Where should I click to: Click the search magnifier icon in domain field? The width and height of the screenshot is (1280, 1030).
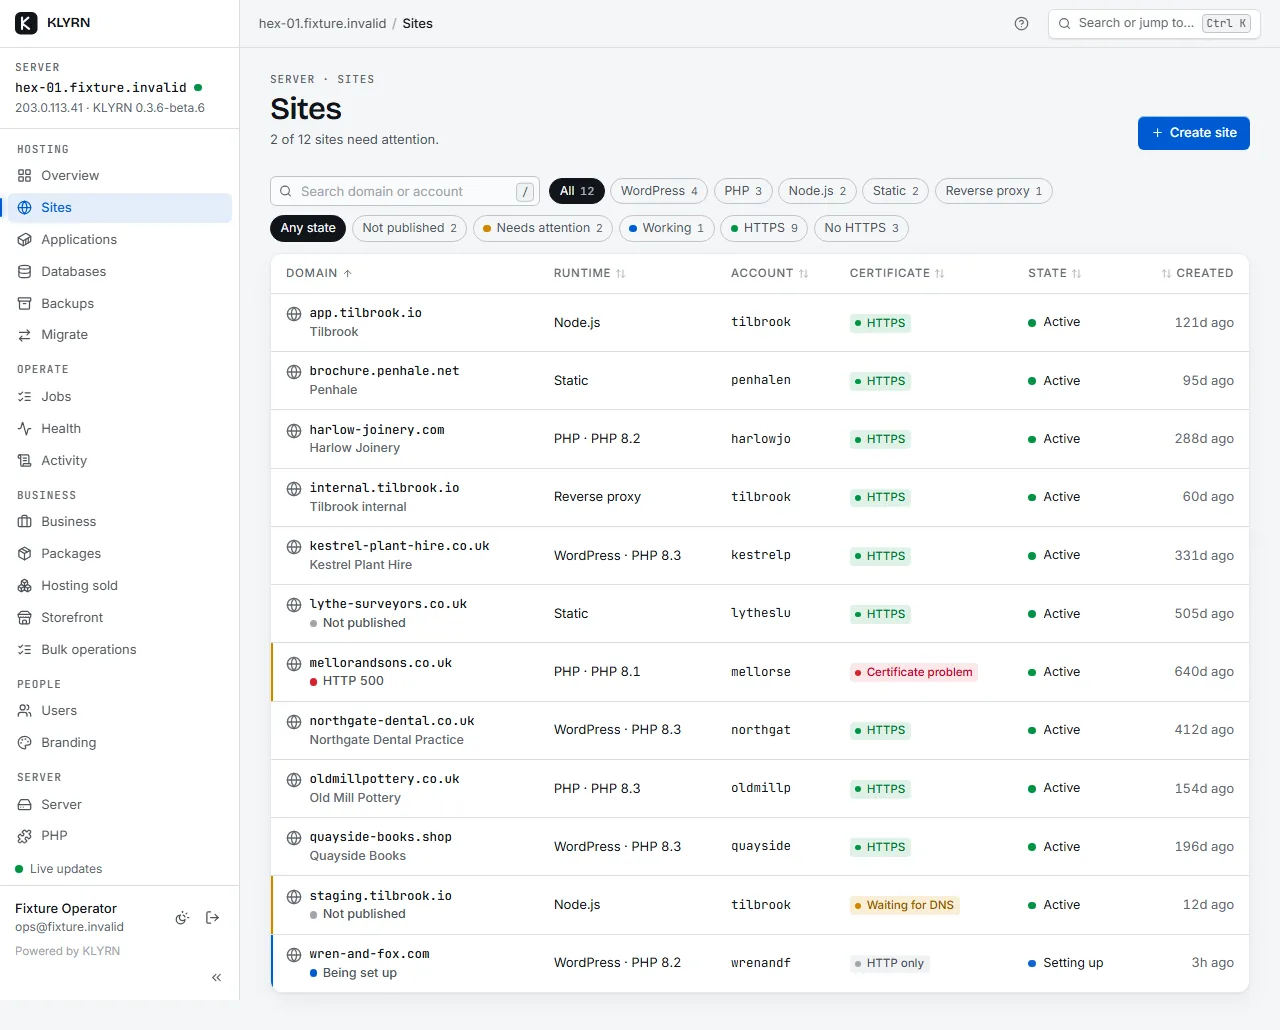click(x=286, y=192)
